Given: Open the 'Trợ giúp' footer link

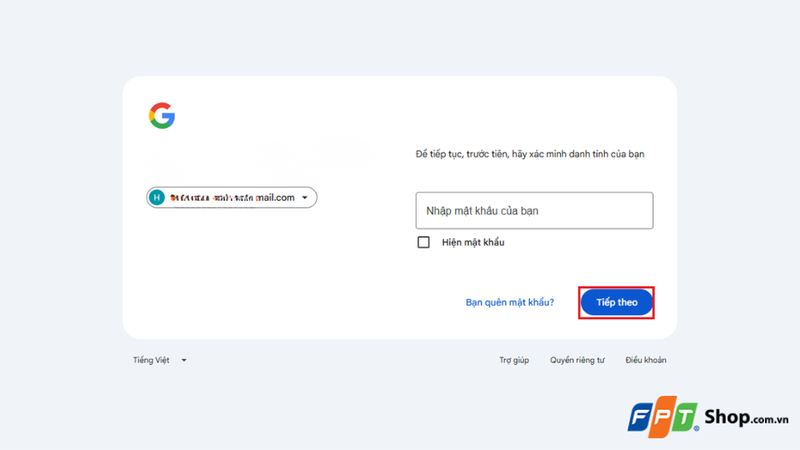Looking at the screenshot, I should pos(514,360).
